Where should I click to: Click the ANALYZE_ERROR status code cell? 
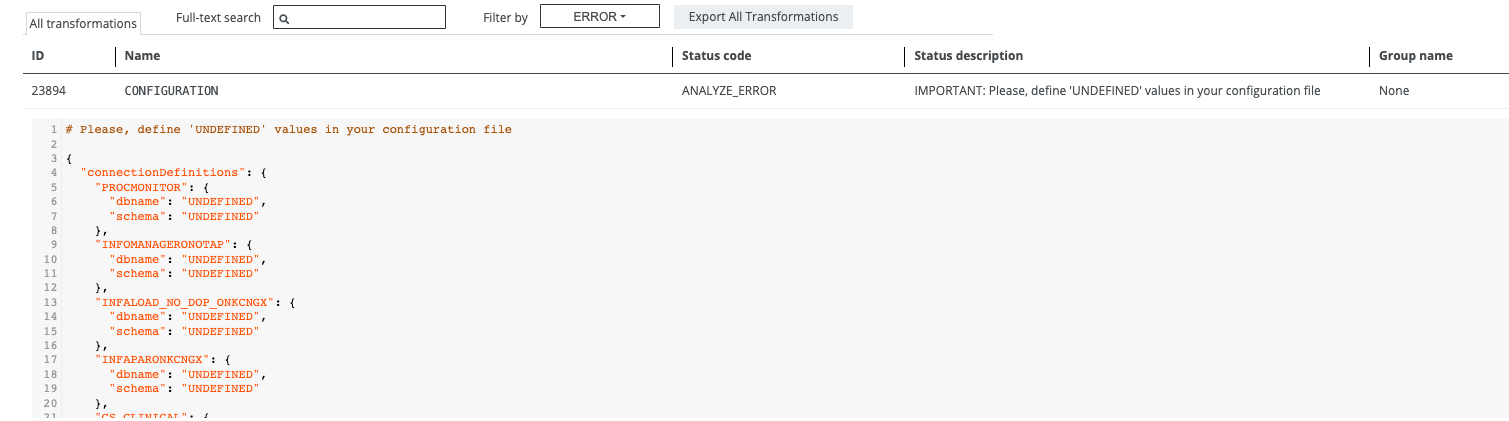pos(729,91)
